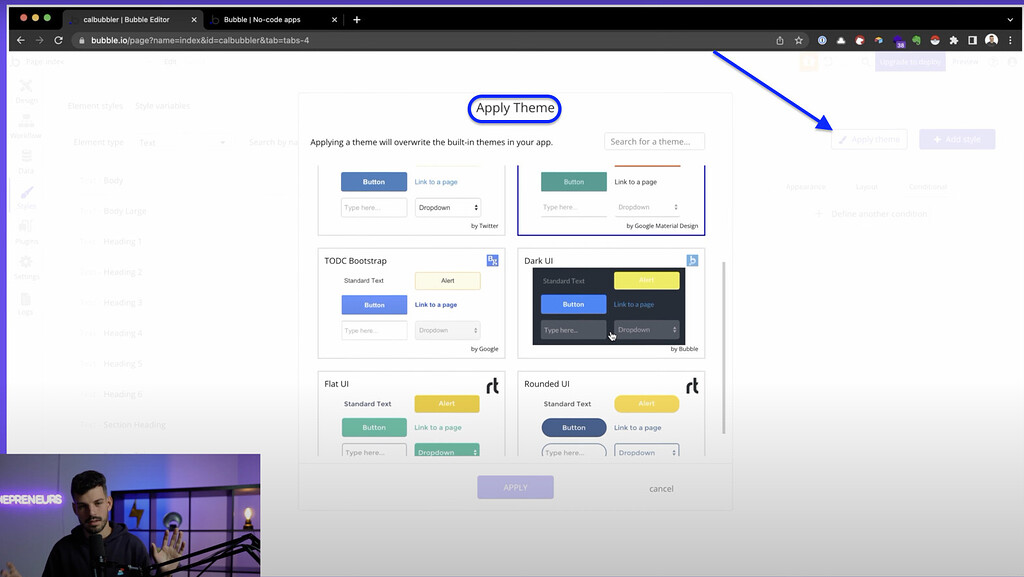
Task: Open the Logs icon in the sidebar
Action: click(x=27, y=300)
